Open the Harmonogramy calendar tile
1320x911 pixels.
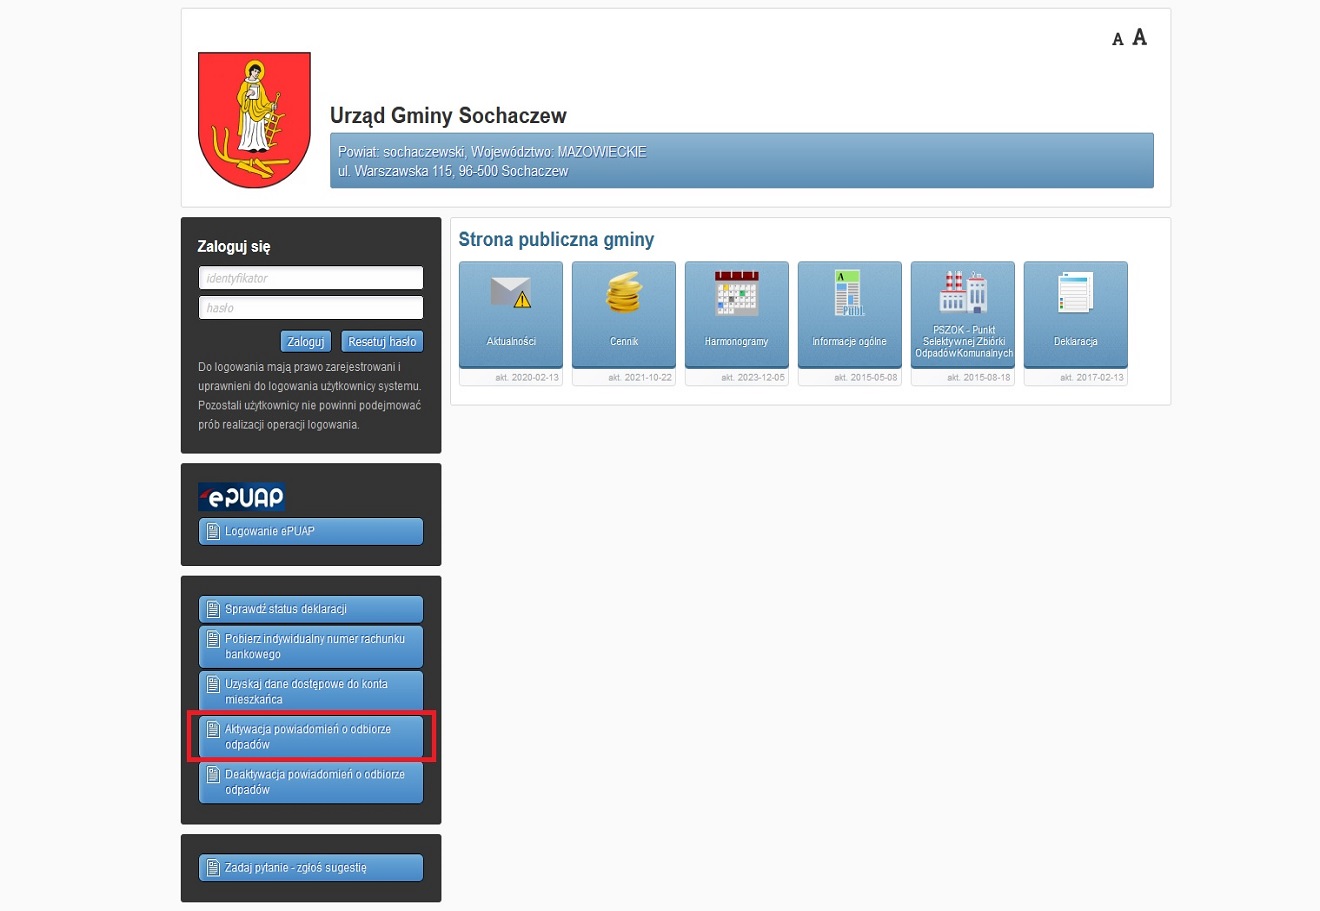[x=737, y=314]
